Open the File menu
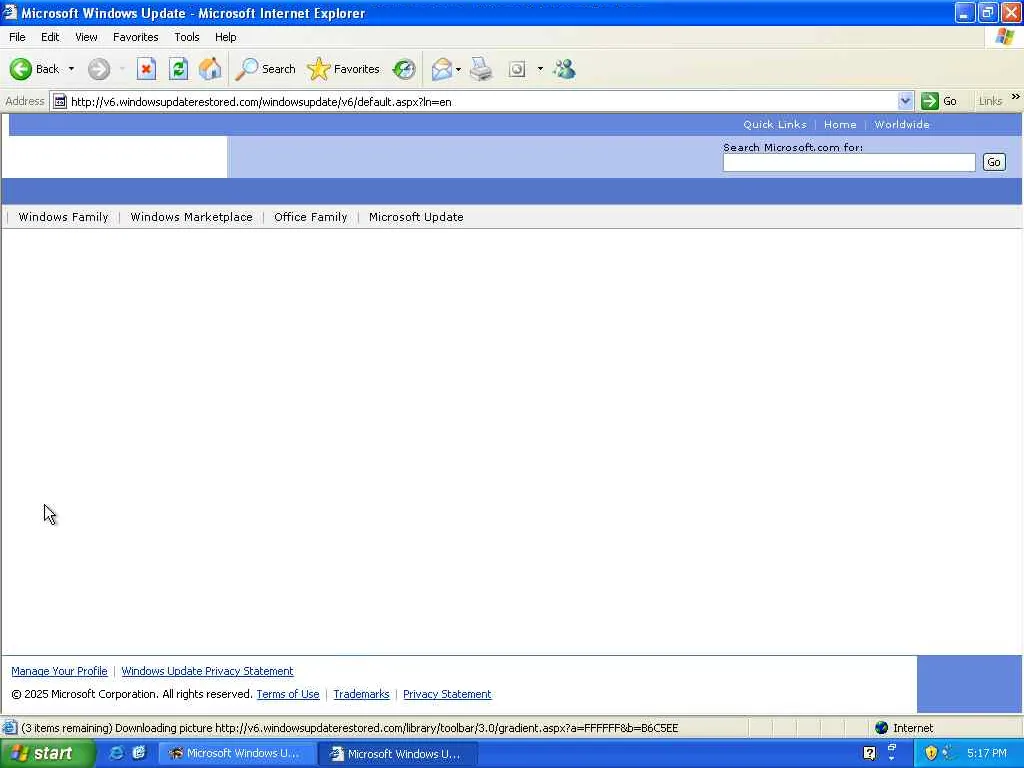The height and width of the screenshot is (768, 1024). pos(17,37)
